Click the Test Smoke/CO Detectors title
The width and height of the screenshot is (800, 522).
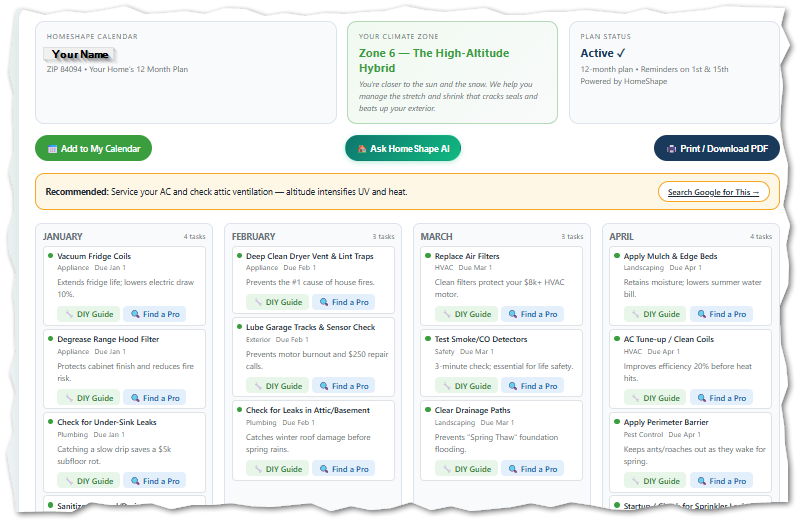click(481, 339)
